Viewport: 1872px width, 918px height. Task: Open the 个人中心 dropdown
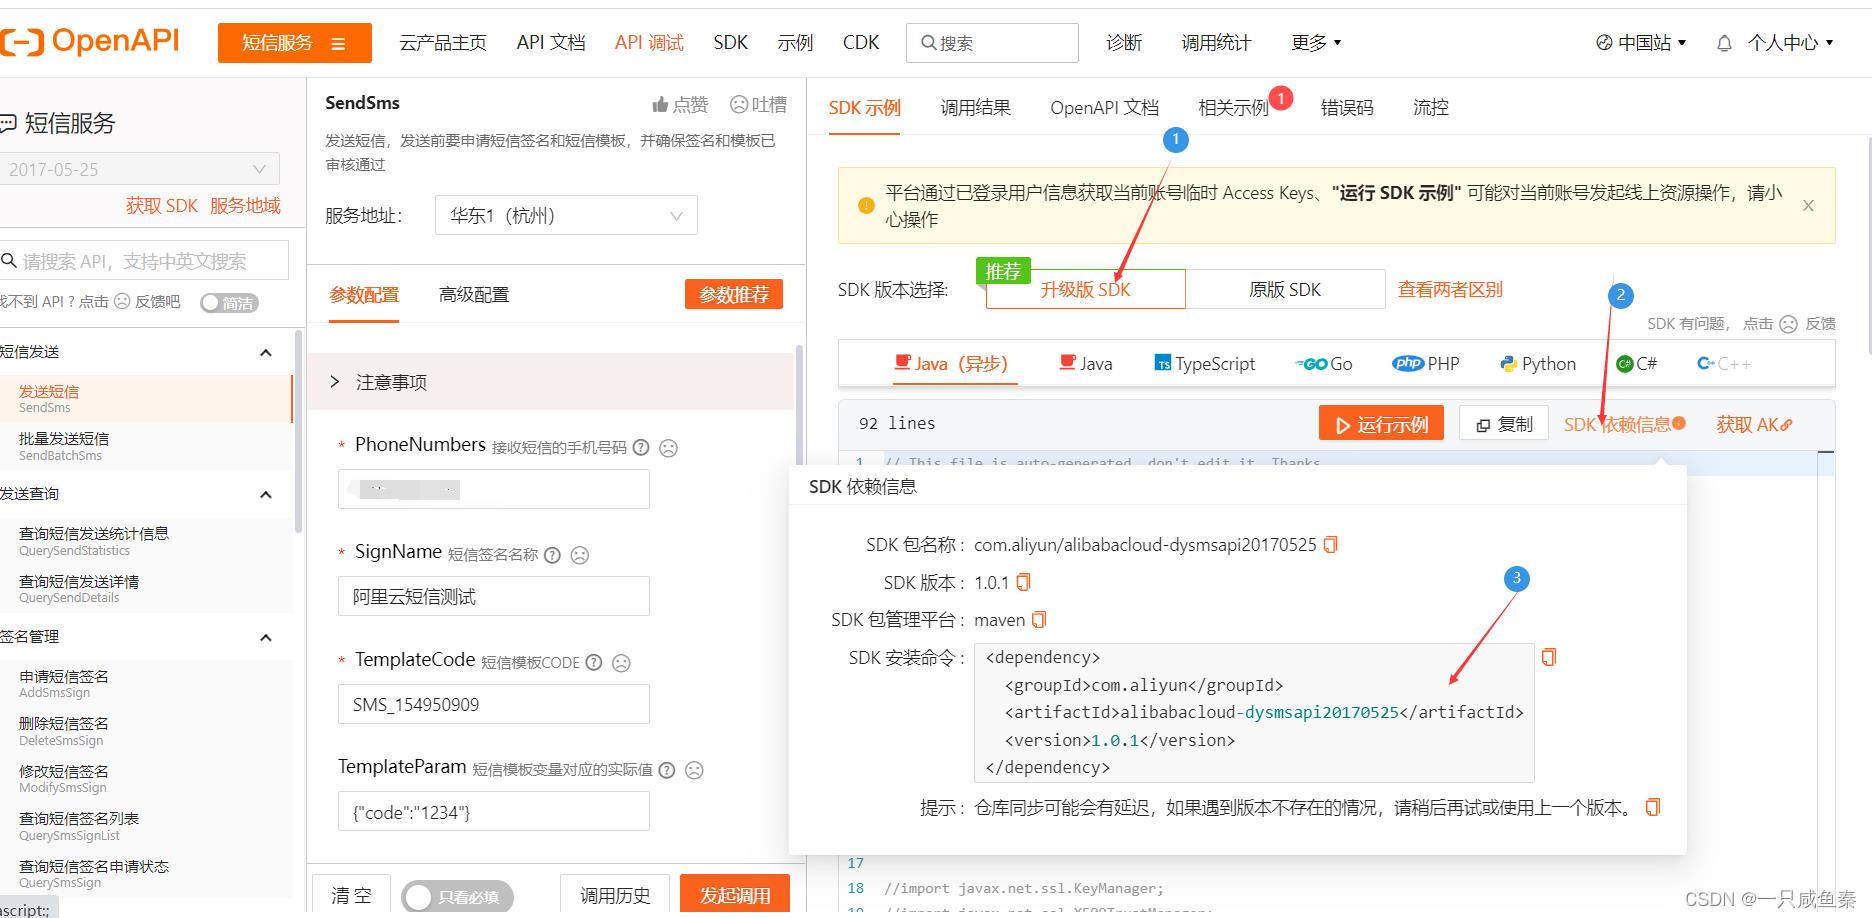click(1790, 43)
